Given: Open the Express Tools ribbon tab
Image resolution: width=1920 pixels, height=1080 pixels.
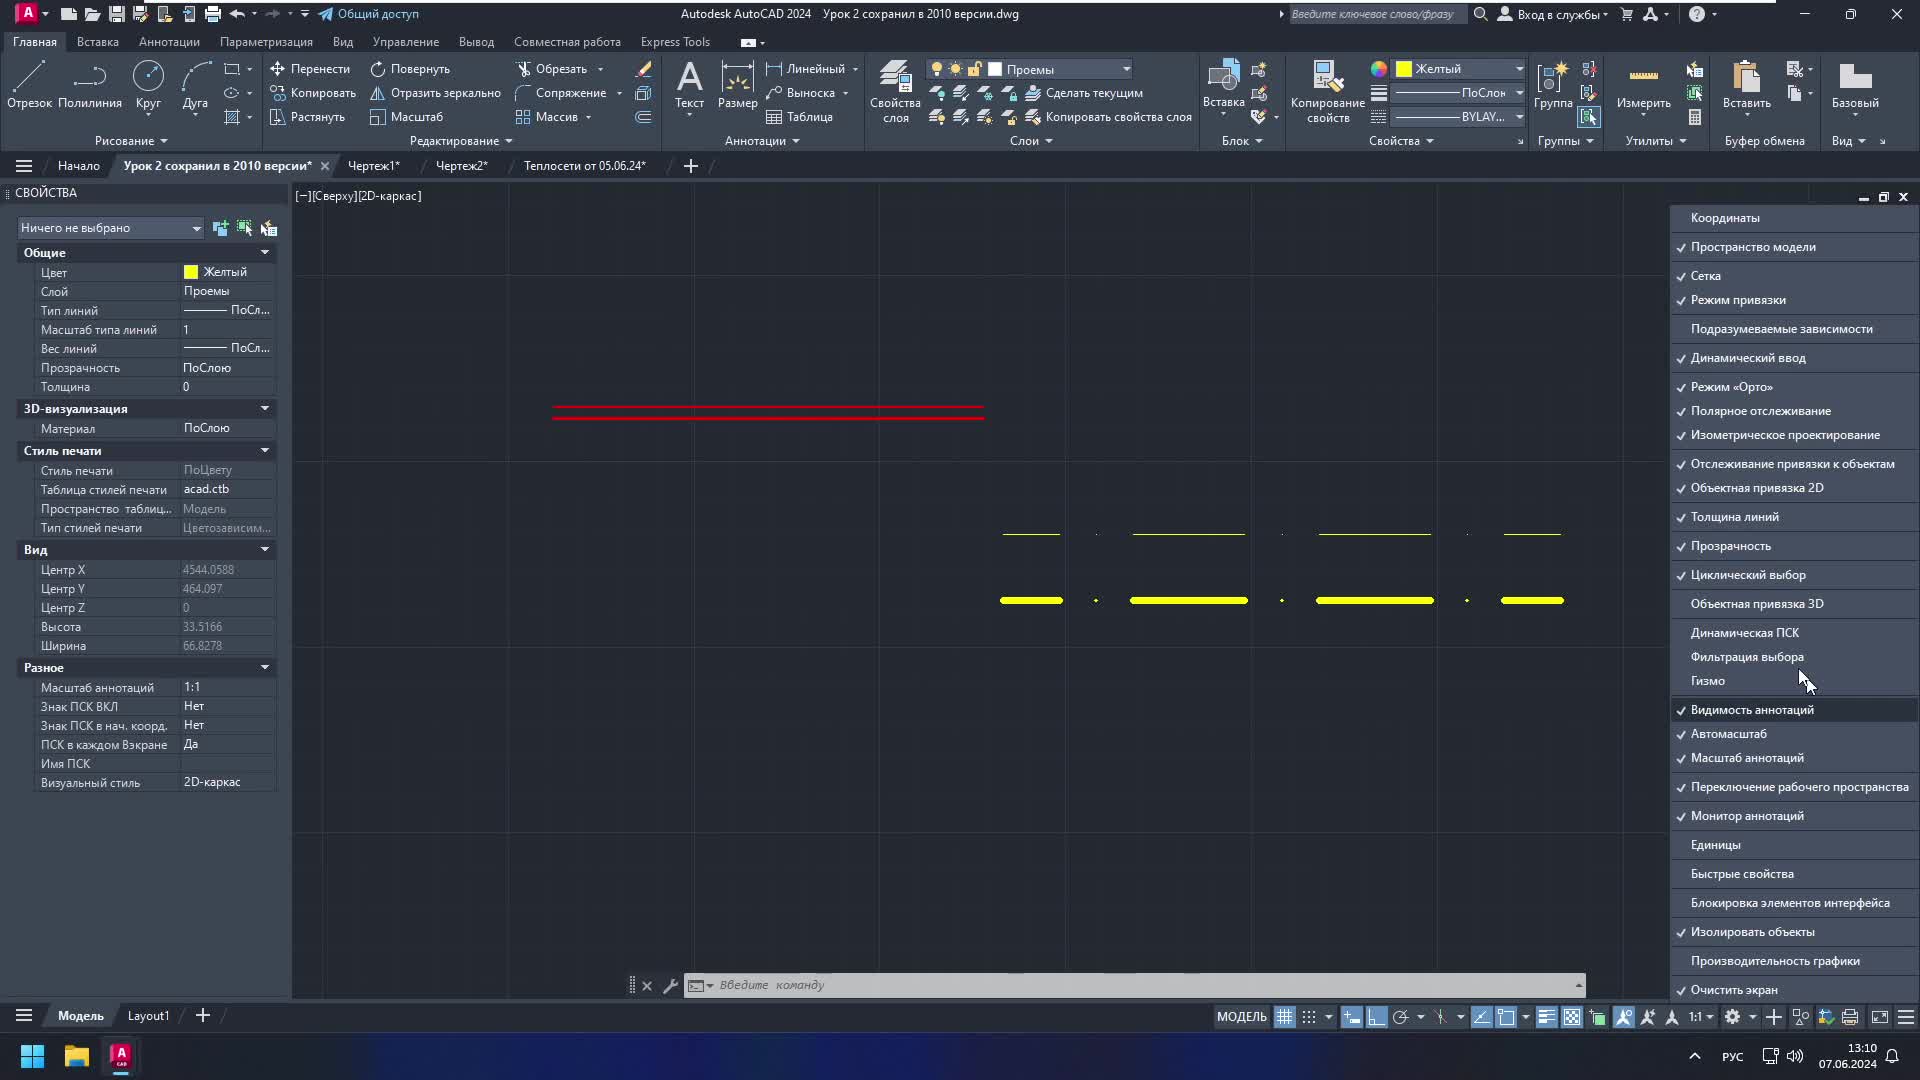Looking at the screenshot, I should pos(675,42).
